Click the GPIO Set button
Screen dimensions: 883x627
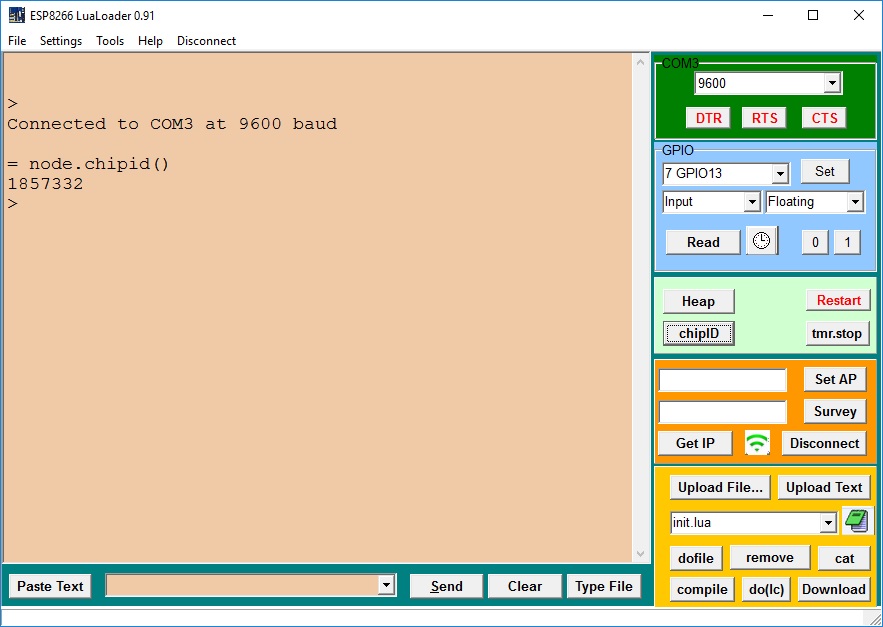(x=824, y=171)
